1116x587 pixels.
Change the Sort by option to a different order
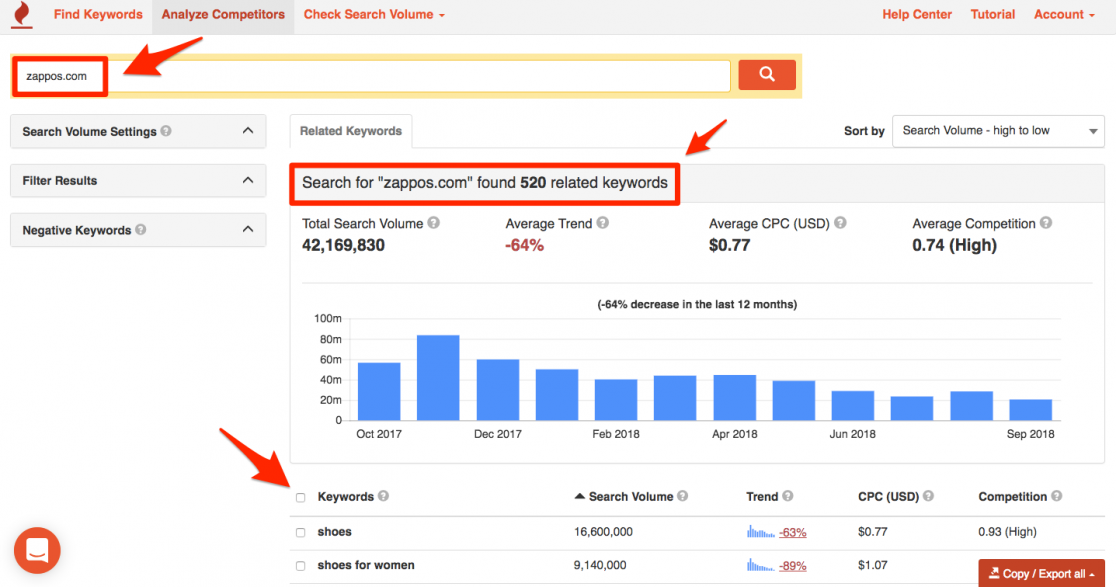pyautogui.click(x=997, y=131)
